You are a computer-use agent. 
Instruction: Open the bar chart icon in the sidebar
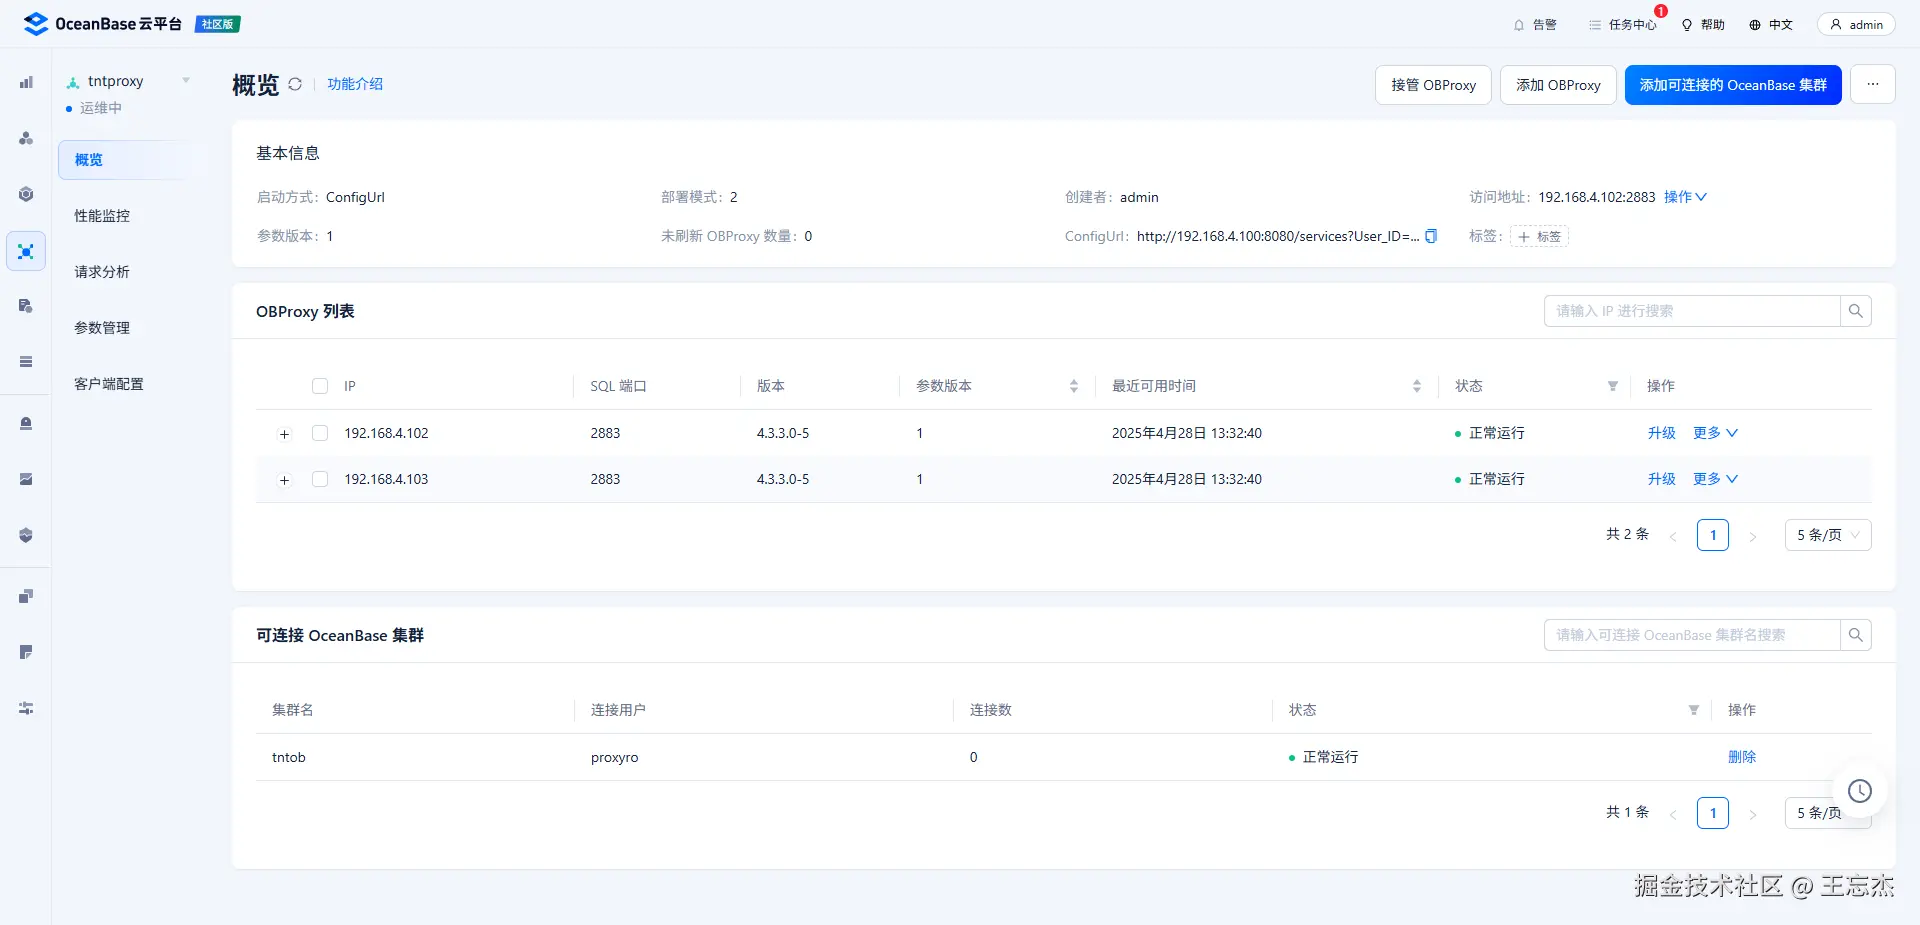pyautogui.click(x=26, y=82)
